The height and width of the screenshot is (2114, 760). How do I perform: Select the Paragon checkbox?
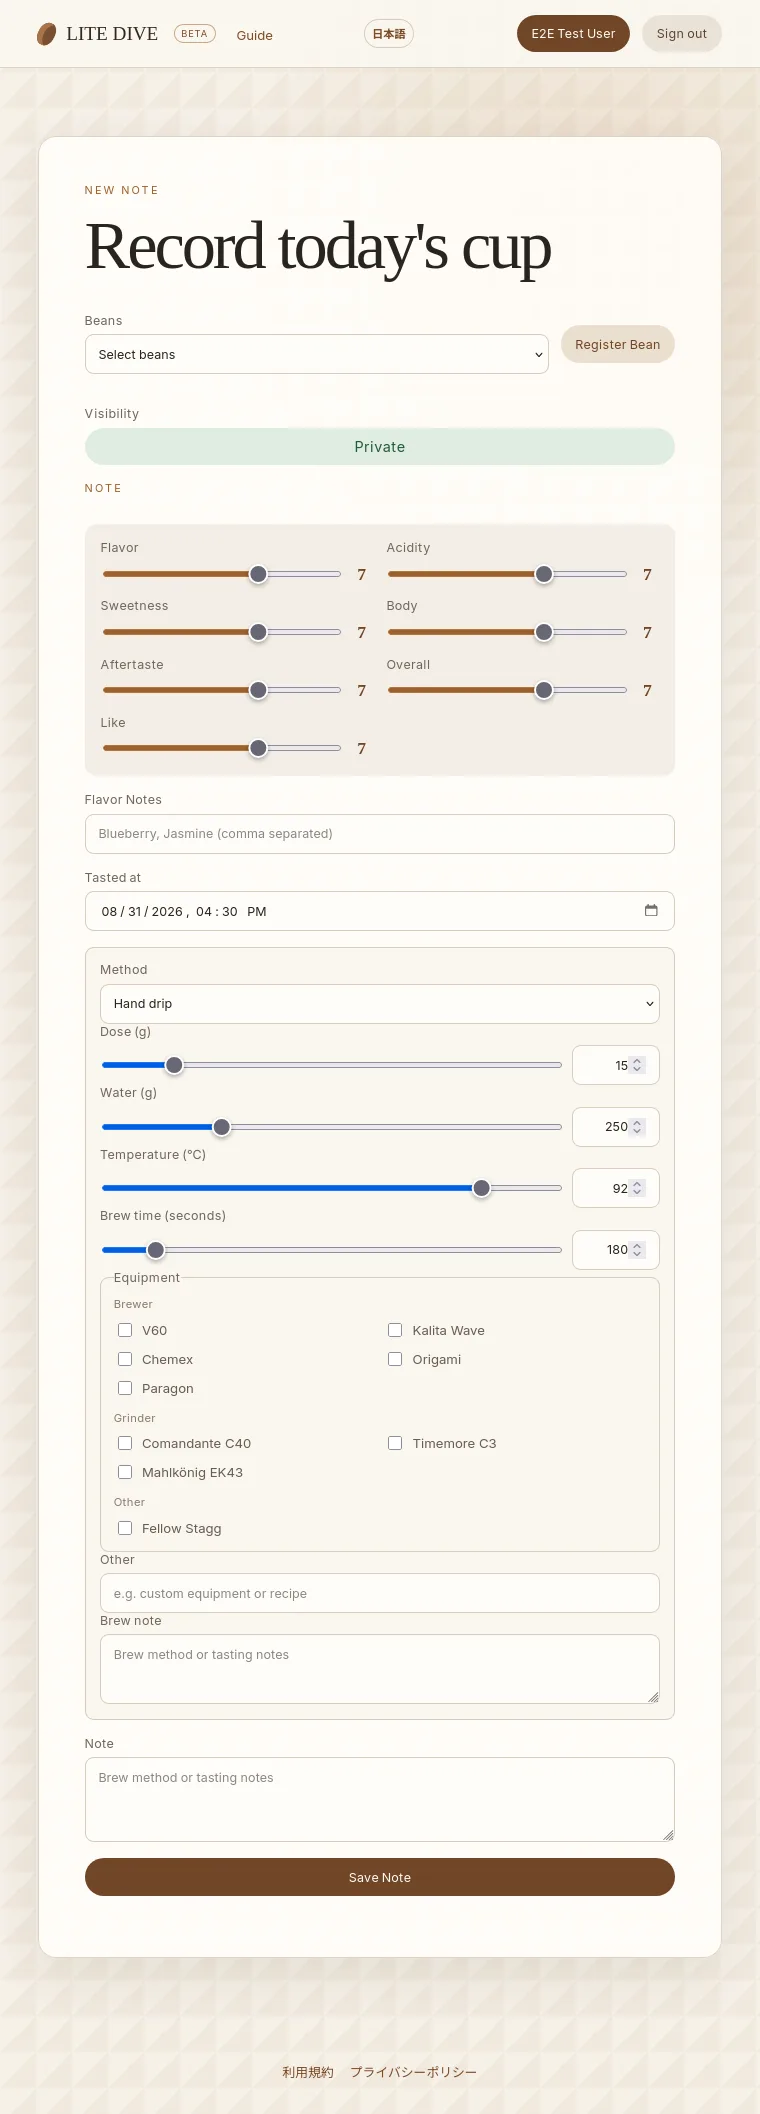tap(125, 1388)
